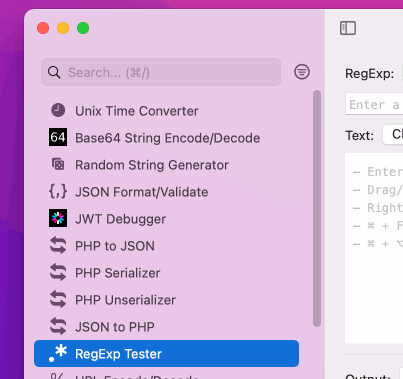Screen dimensions: 403x379
Task: Focus the Search tools field
Action: [x=161, y=72]
